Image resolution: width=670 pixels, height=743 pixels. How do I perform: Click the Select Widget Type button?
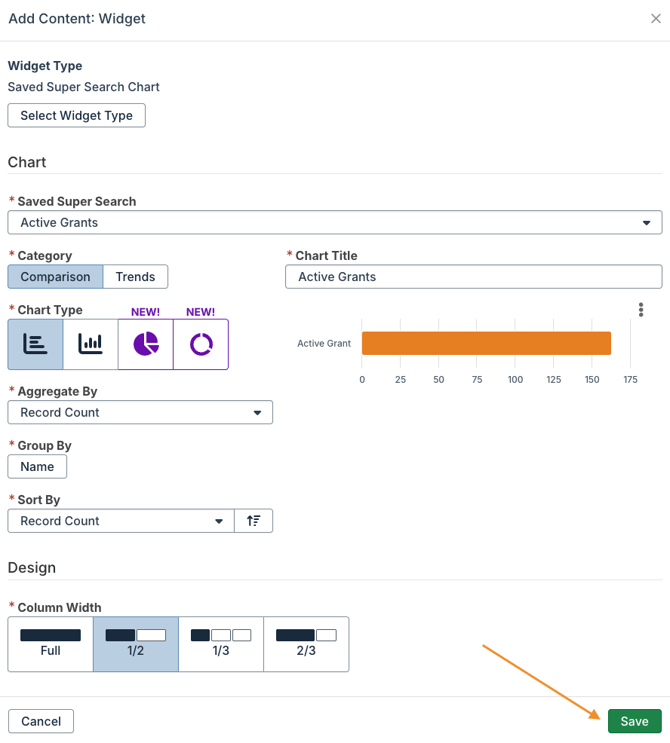(76, 116)
